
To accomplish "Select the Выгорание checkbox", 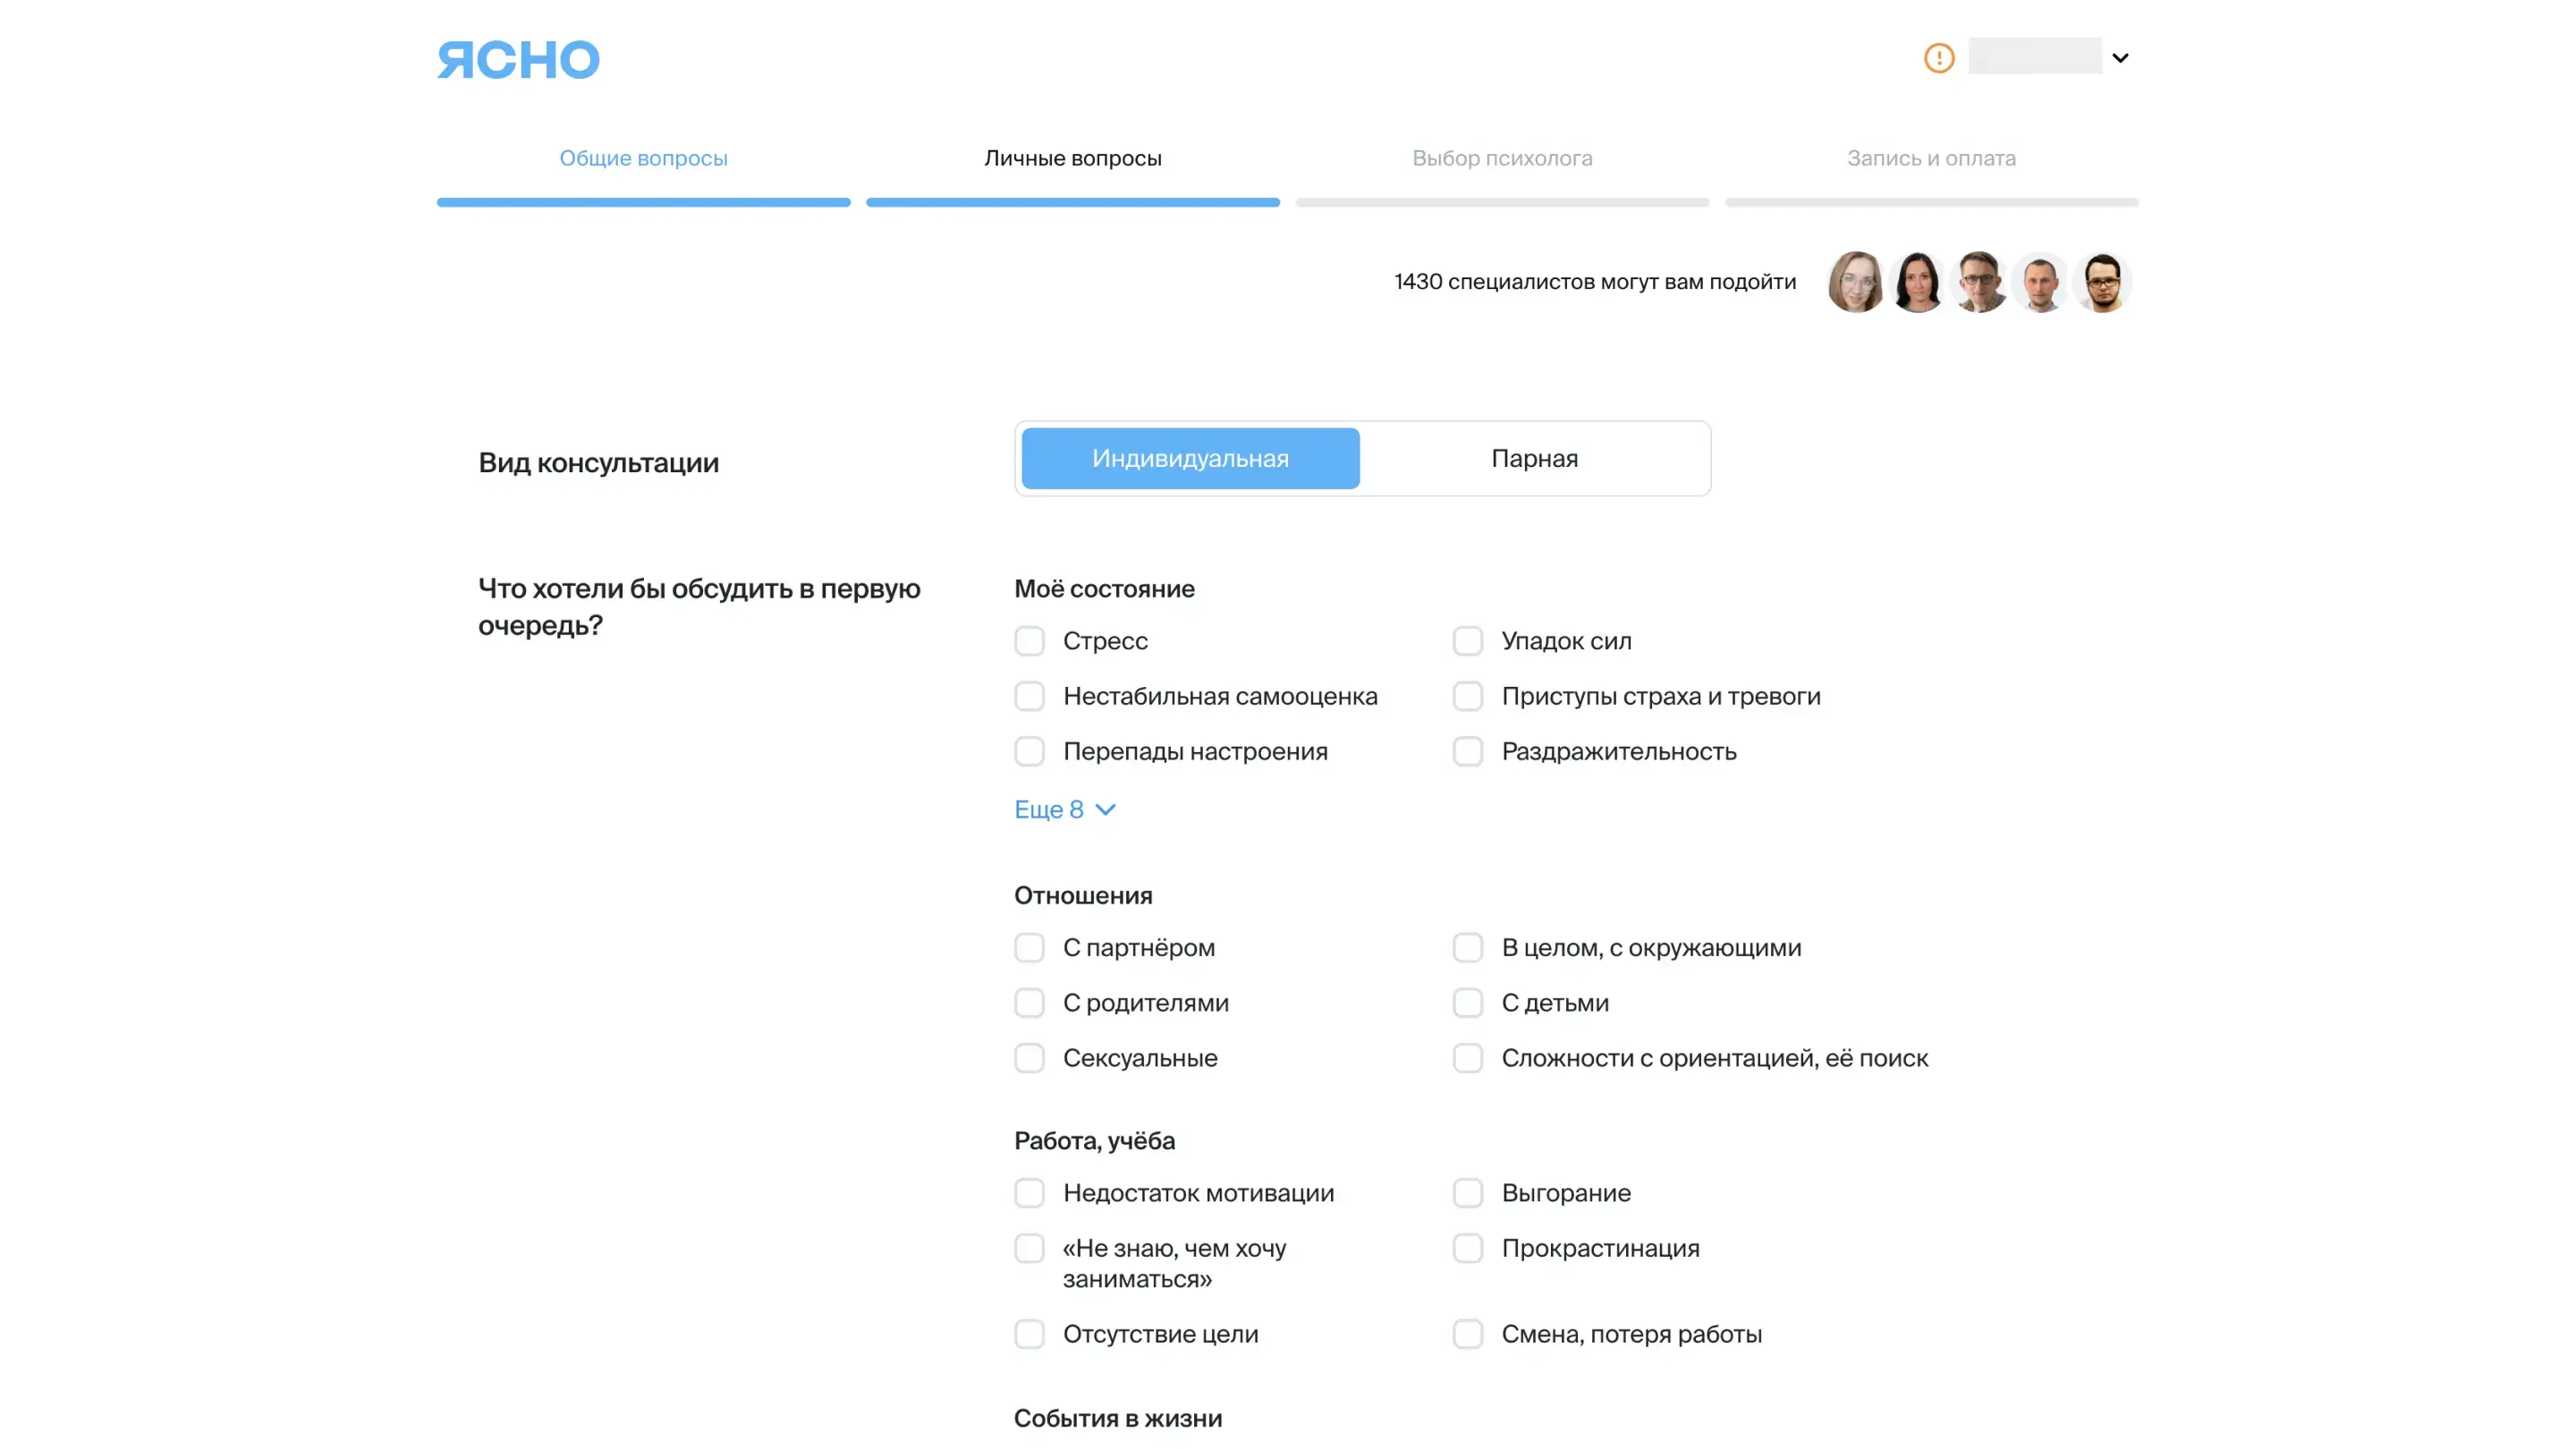I will (x=1467, y=1193).
